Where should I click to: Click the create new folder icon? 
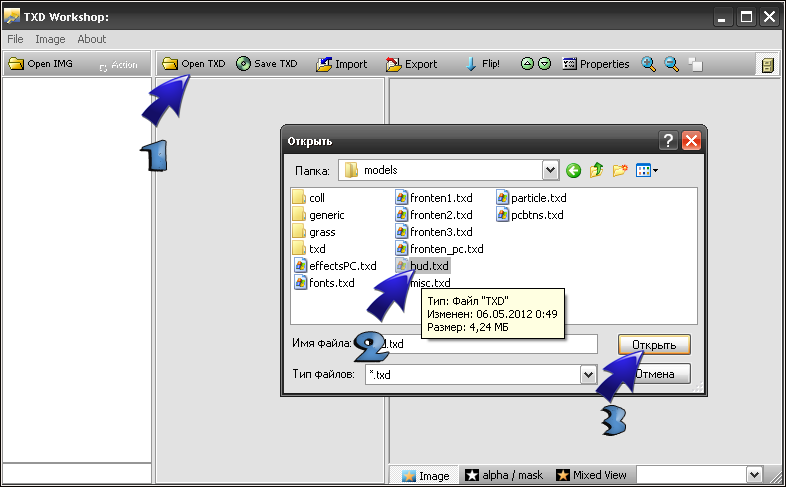coord(620,170)
